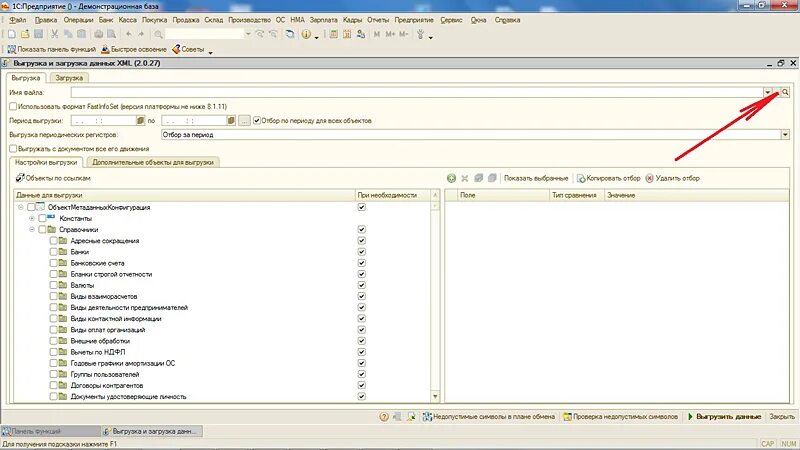
Task: Check the ОбъектМетаданныхКонфигурация checkbox
Action: [x=31, y=207]
